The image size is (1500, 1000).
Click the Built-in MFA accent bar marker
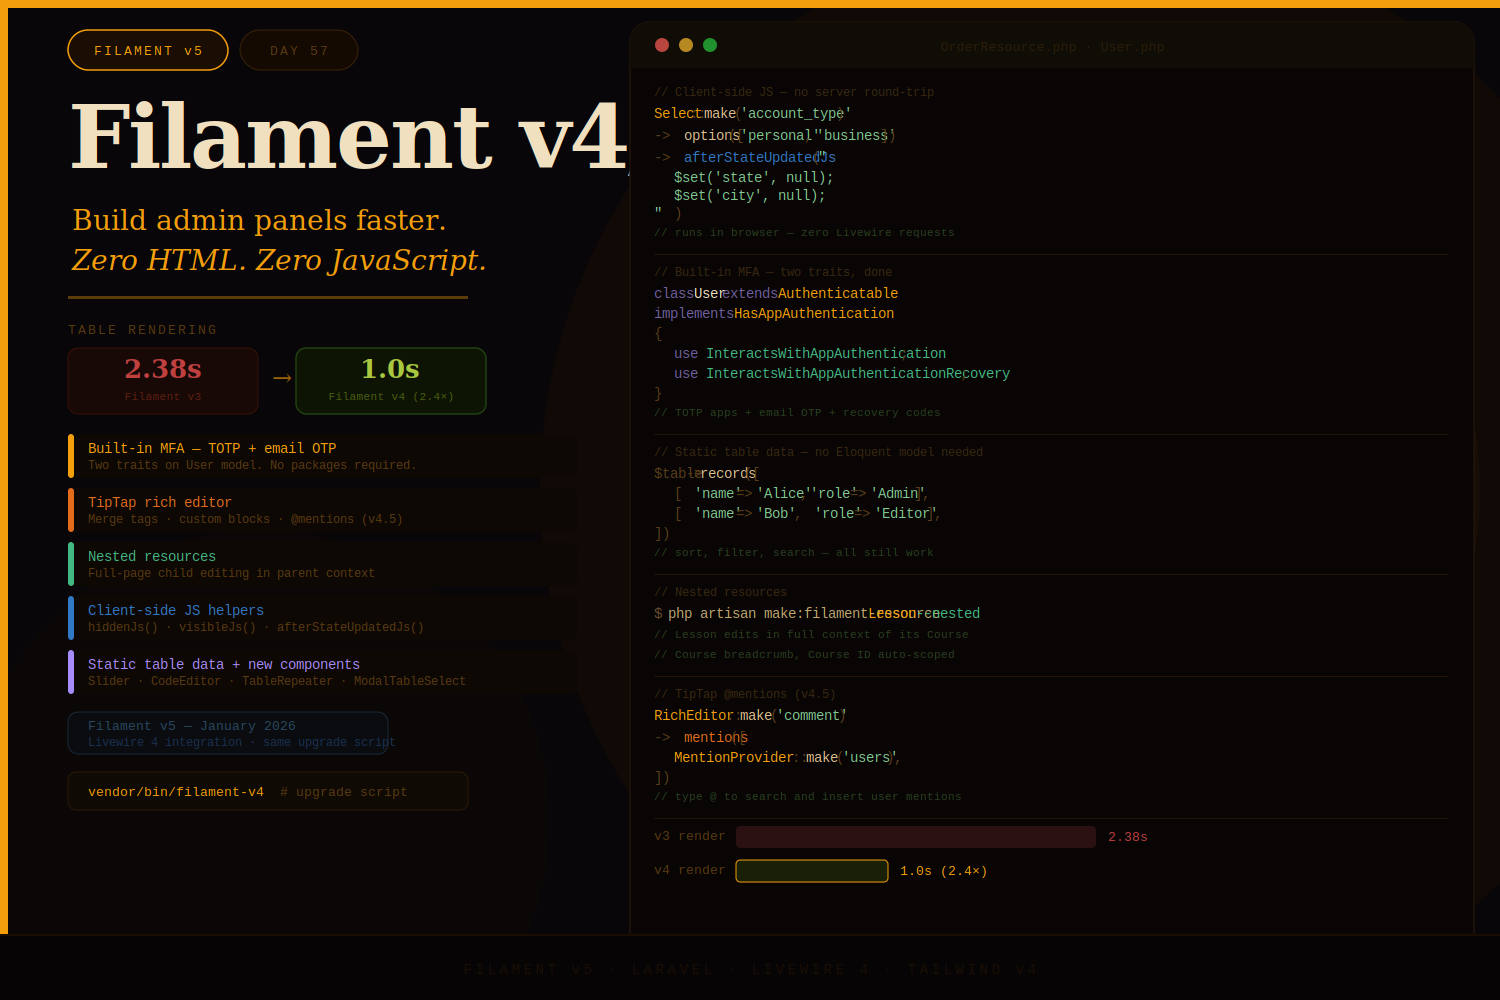pos(71,455)
